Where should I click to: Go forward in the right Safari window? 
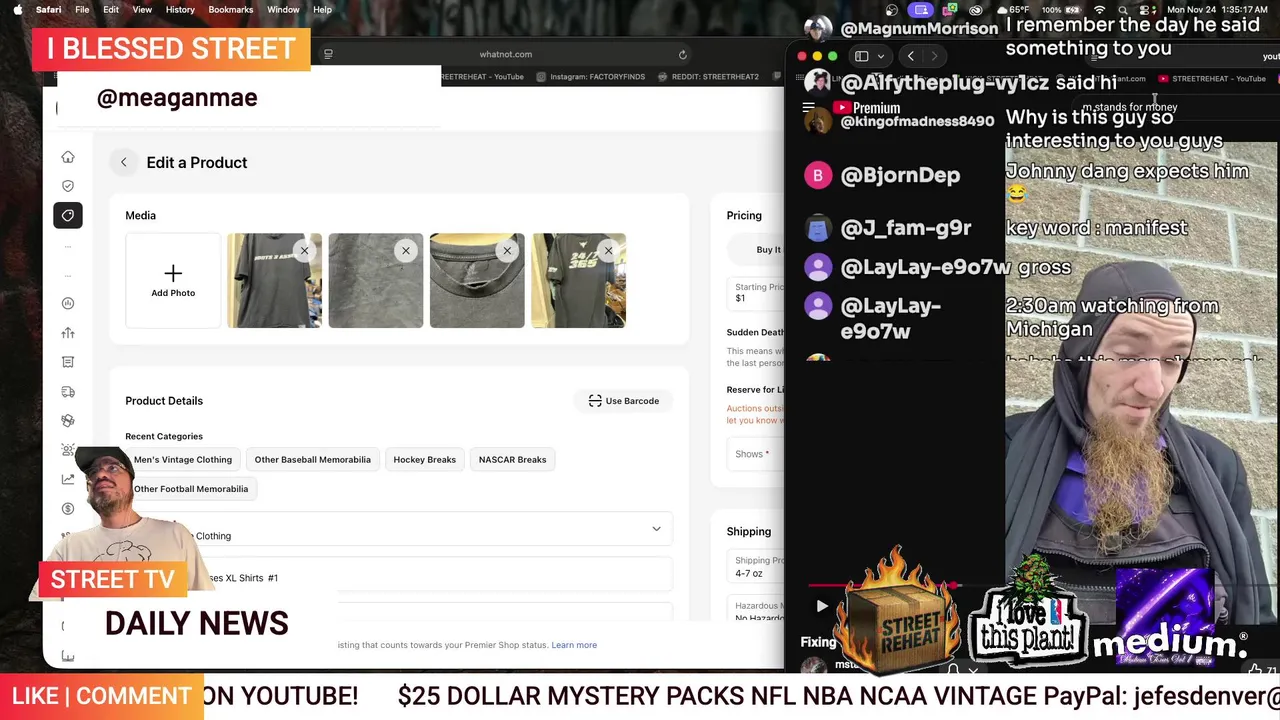[x=934, y=56]
